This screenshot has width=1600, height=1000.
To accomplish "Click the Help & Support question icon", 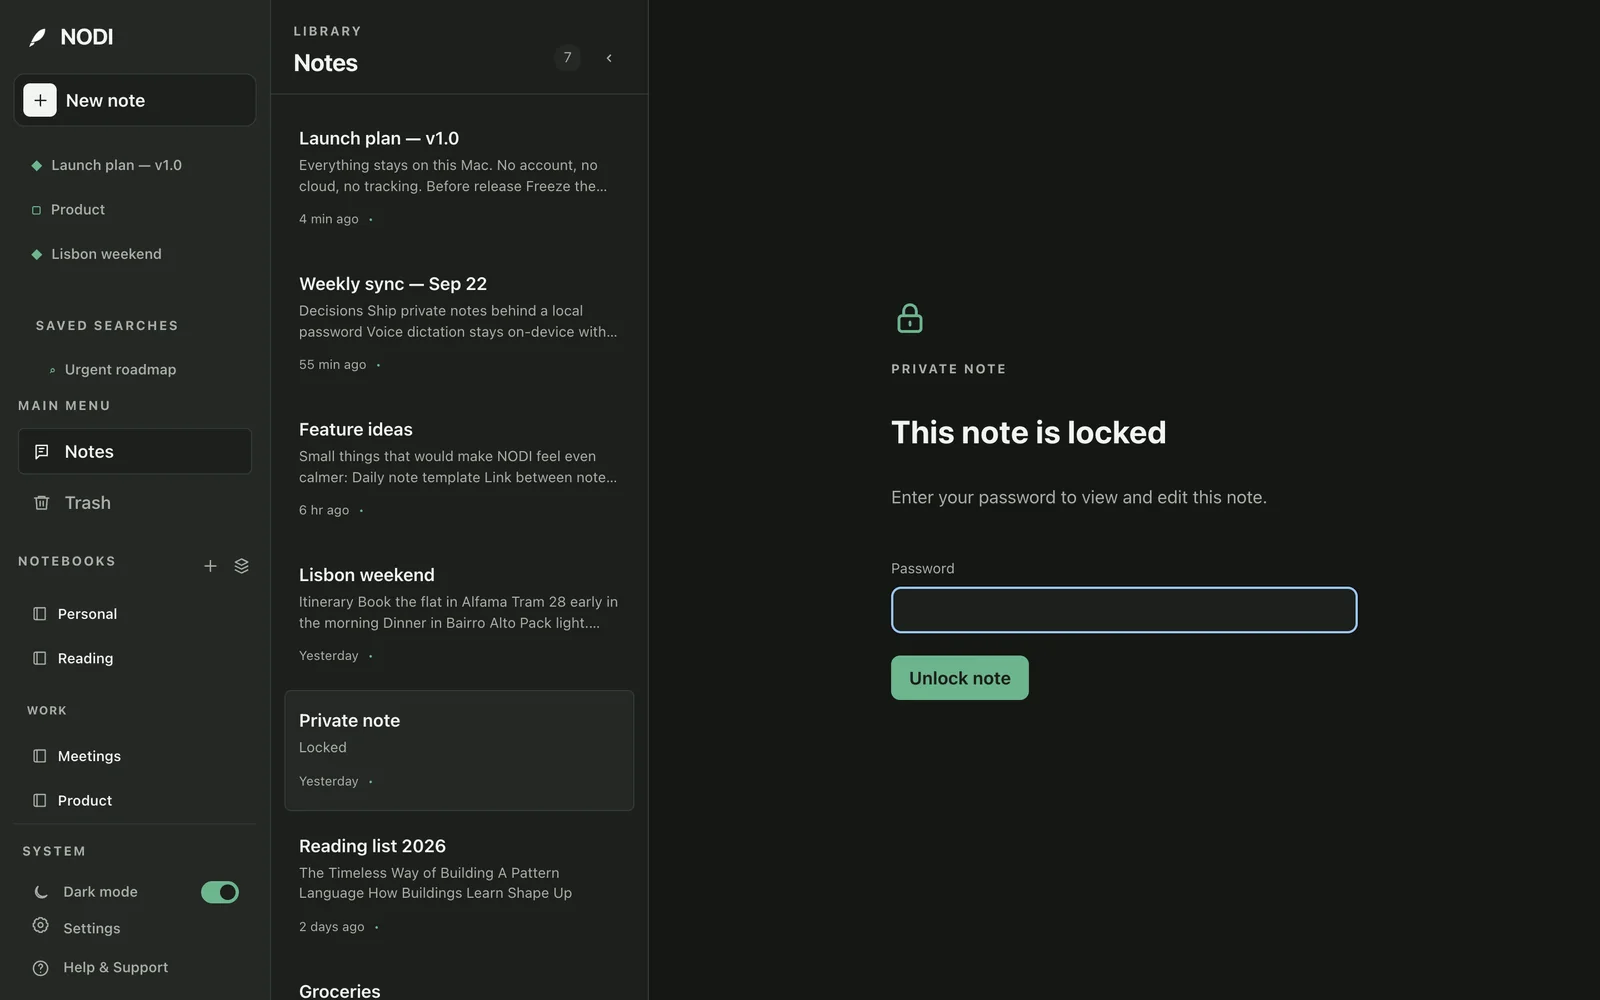I will click(40, 968).
